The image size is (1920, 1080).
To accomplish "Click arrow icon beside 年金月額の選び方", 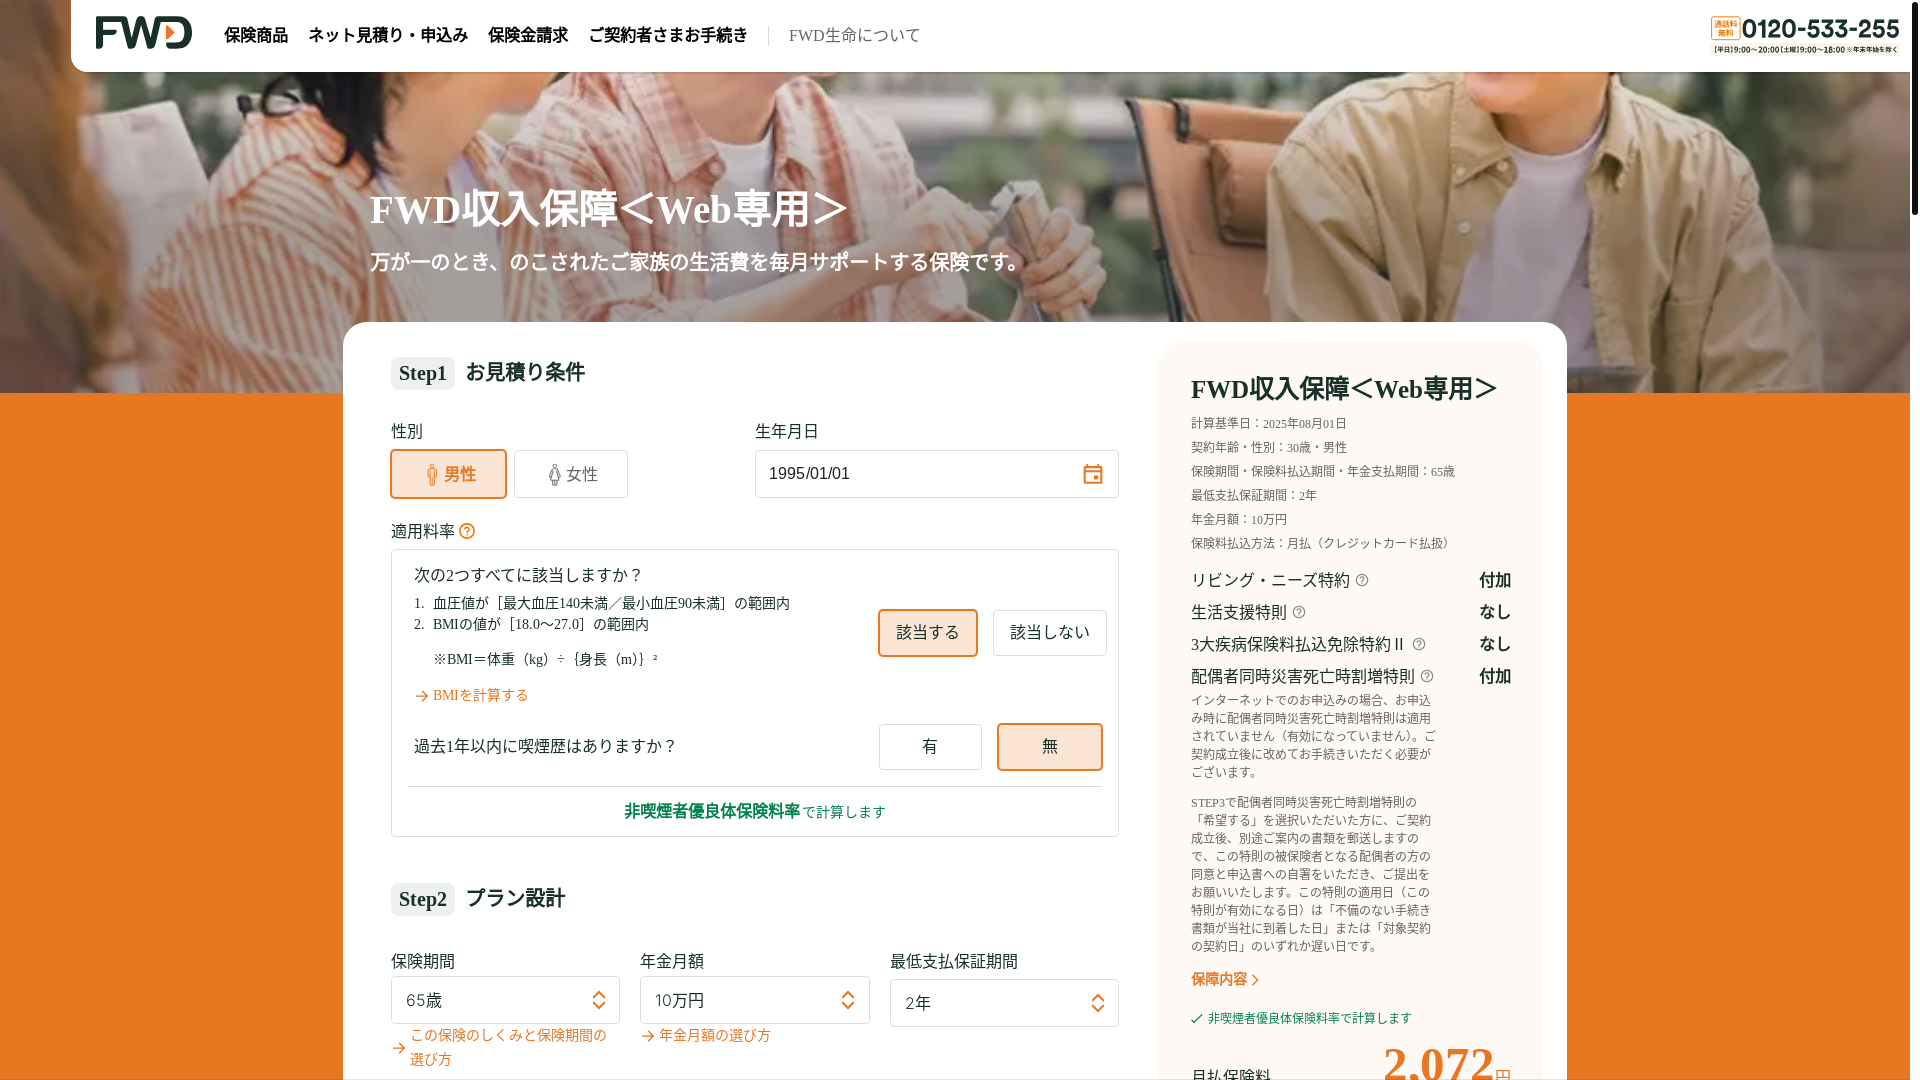I will (x=648, y=1036).
